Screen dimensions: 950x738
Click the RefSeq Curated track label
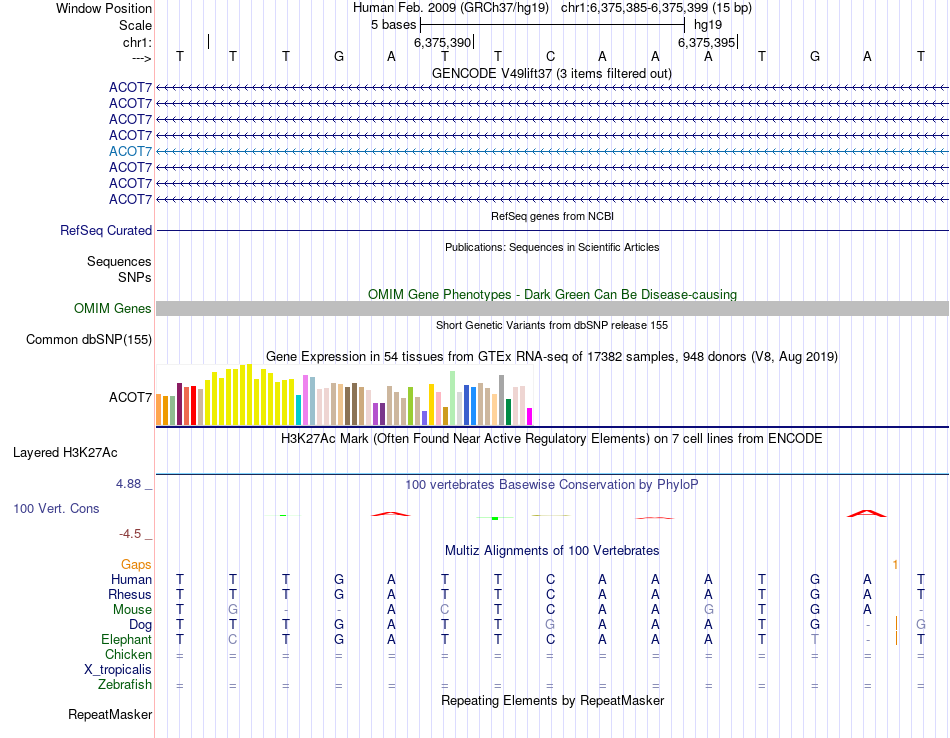coord(106,230)
